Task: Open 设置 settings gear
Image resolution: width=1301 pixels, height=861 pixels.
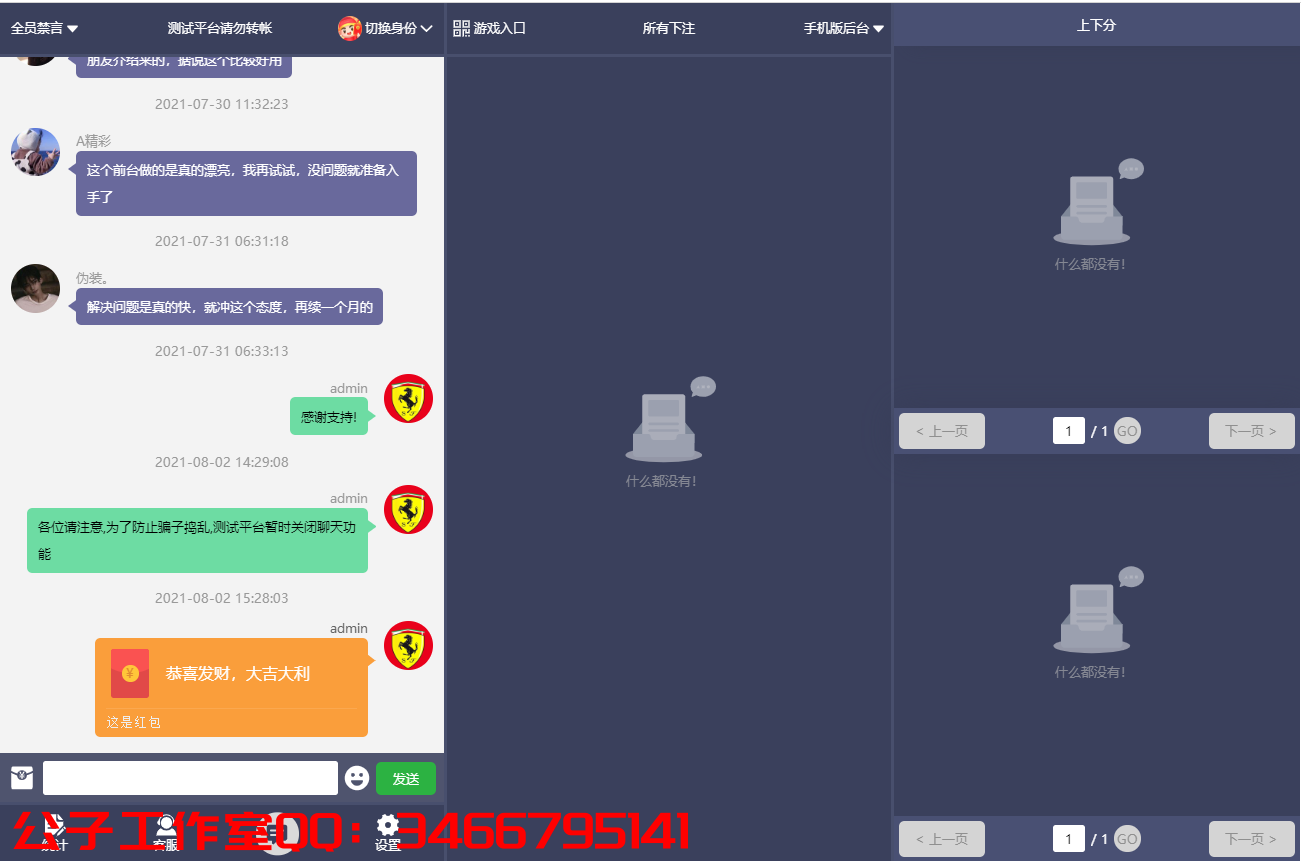Action: click(x=388, y=833)
